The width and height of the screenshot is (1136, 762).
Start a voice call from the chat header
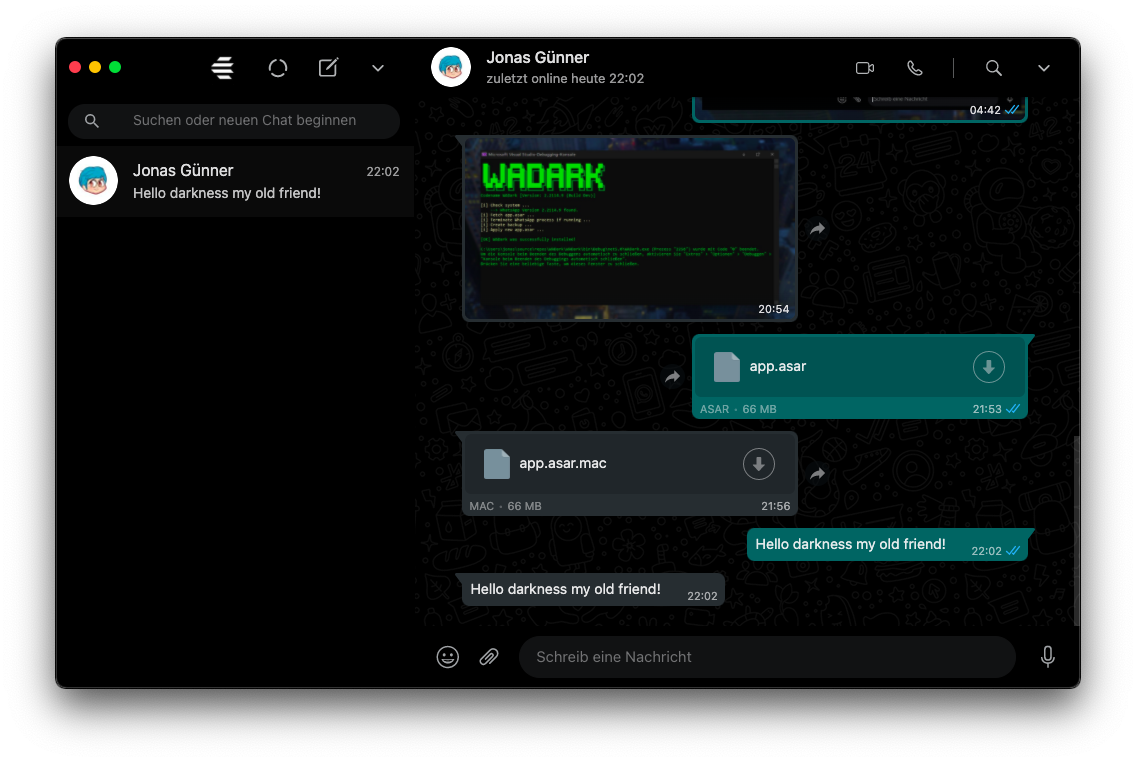point(915,67)
